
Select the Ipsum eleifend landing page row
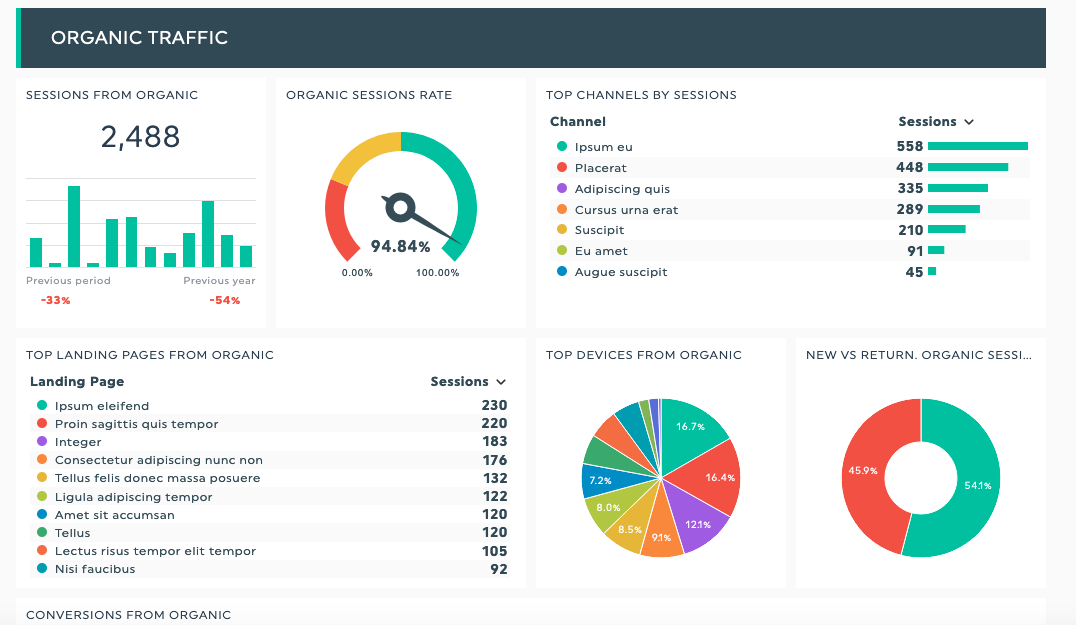pos(268,405)
